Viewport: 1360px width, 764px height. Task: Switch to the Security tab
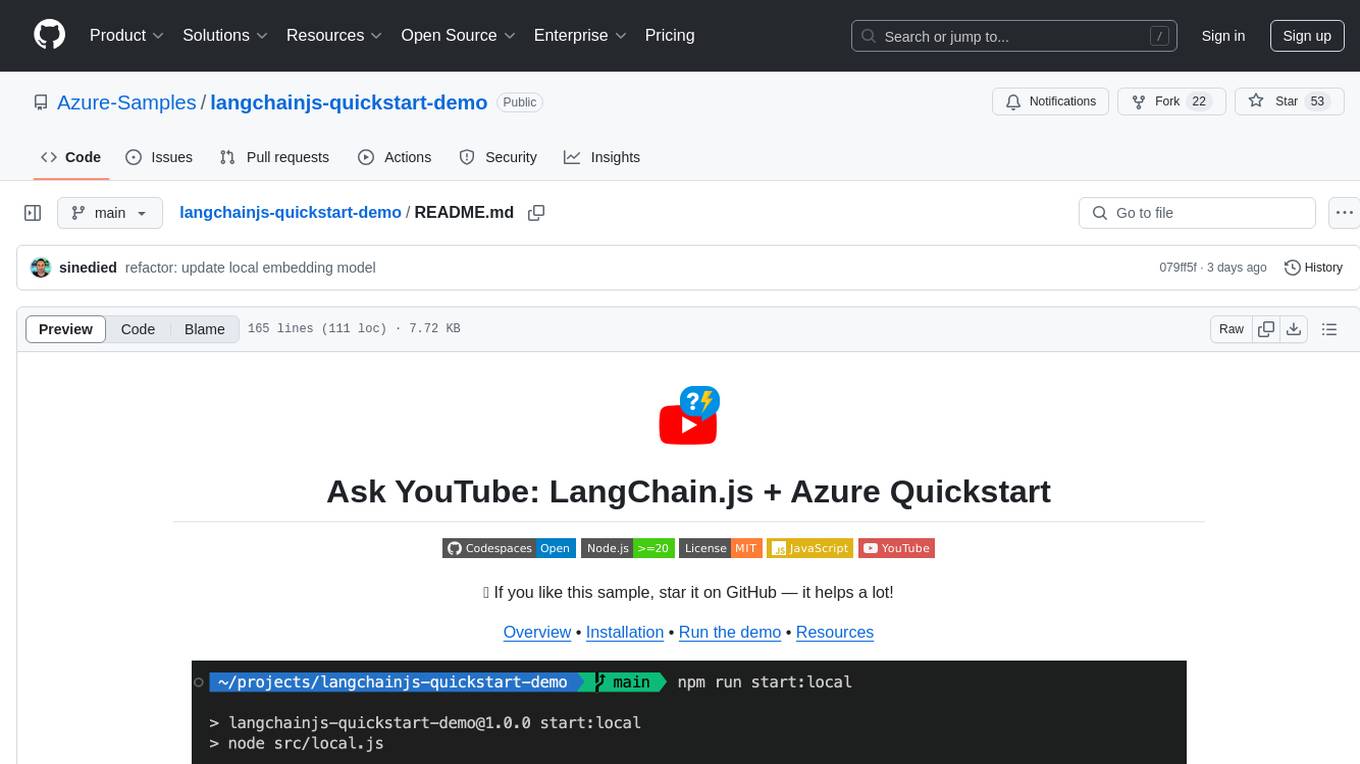click(x=498, y=157)
